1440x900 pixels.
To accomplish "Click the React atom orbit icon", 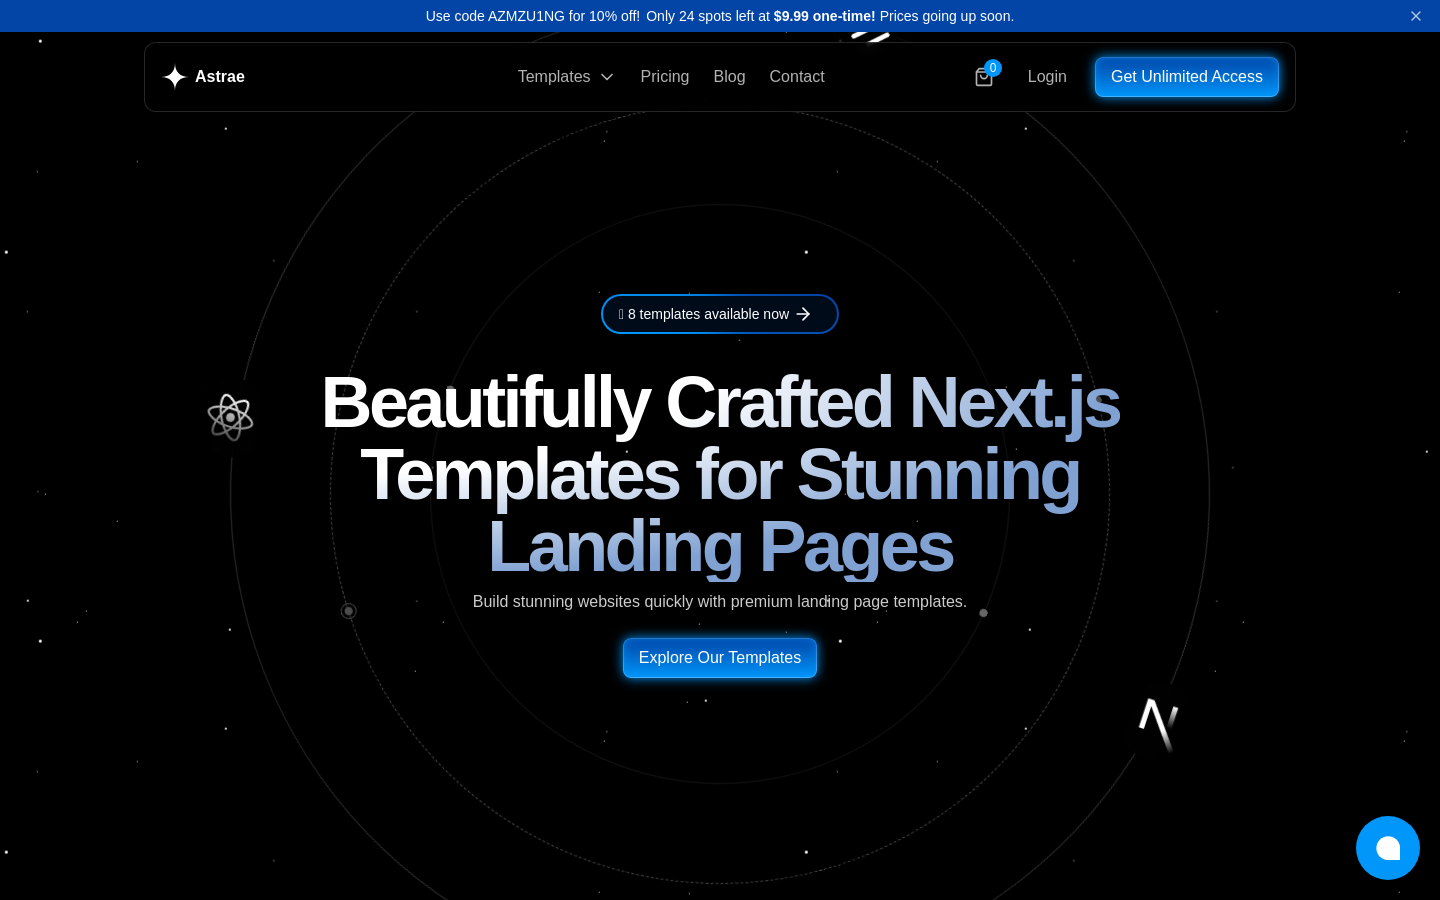I will (230, 417).
